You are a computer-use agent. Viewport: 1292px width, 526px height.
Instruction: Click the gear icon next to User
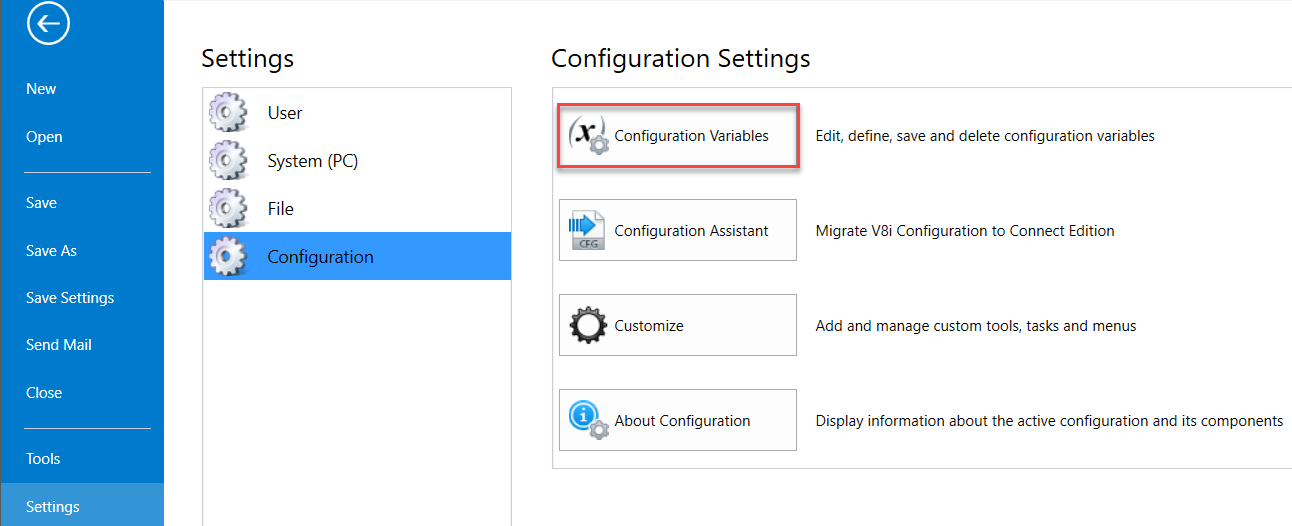pyautogui.click(x=227, y=113)
